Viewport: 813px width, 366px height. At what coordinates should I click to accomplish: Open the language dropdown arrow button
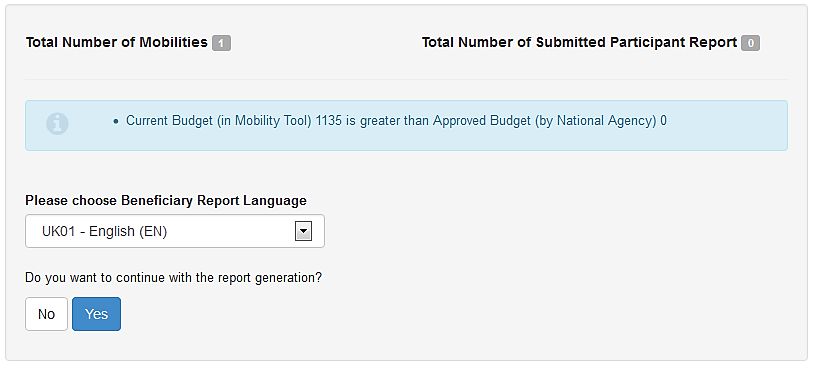tap(303, 231)
